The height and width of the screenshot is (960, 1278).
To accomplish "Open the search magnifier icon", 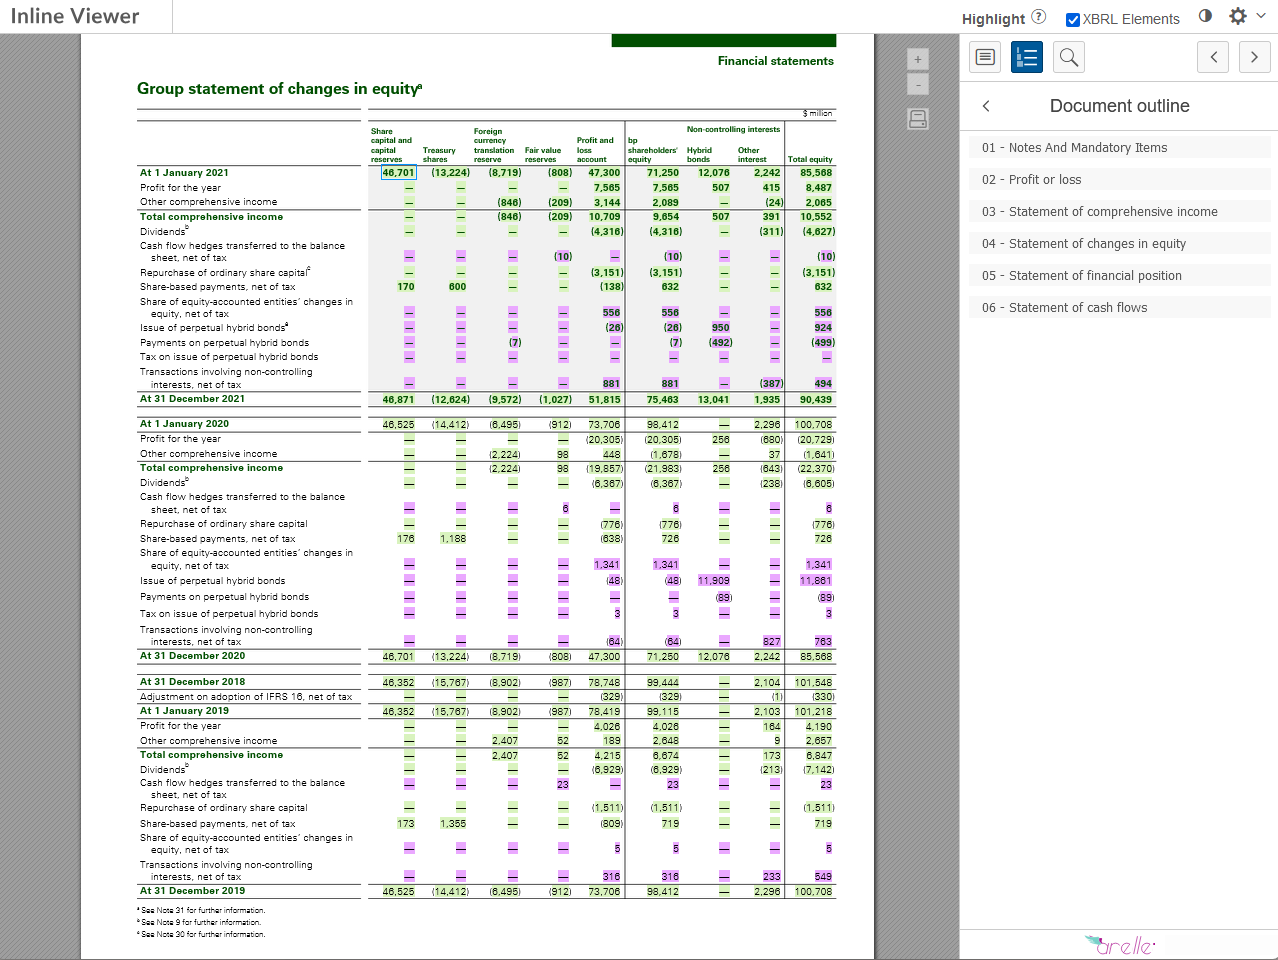I will coord(1069,57).
